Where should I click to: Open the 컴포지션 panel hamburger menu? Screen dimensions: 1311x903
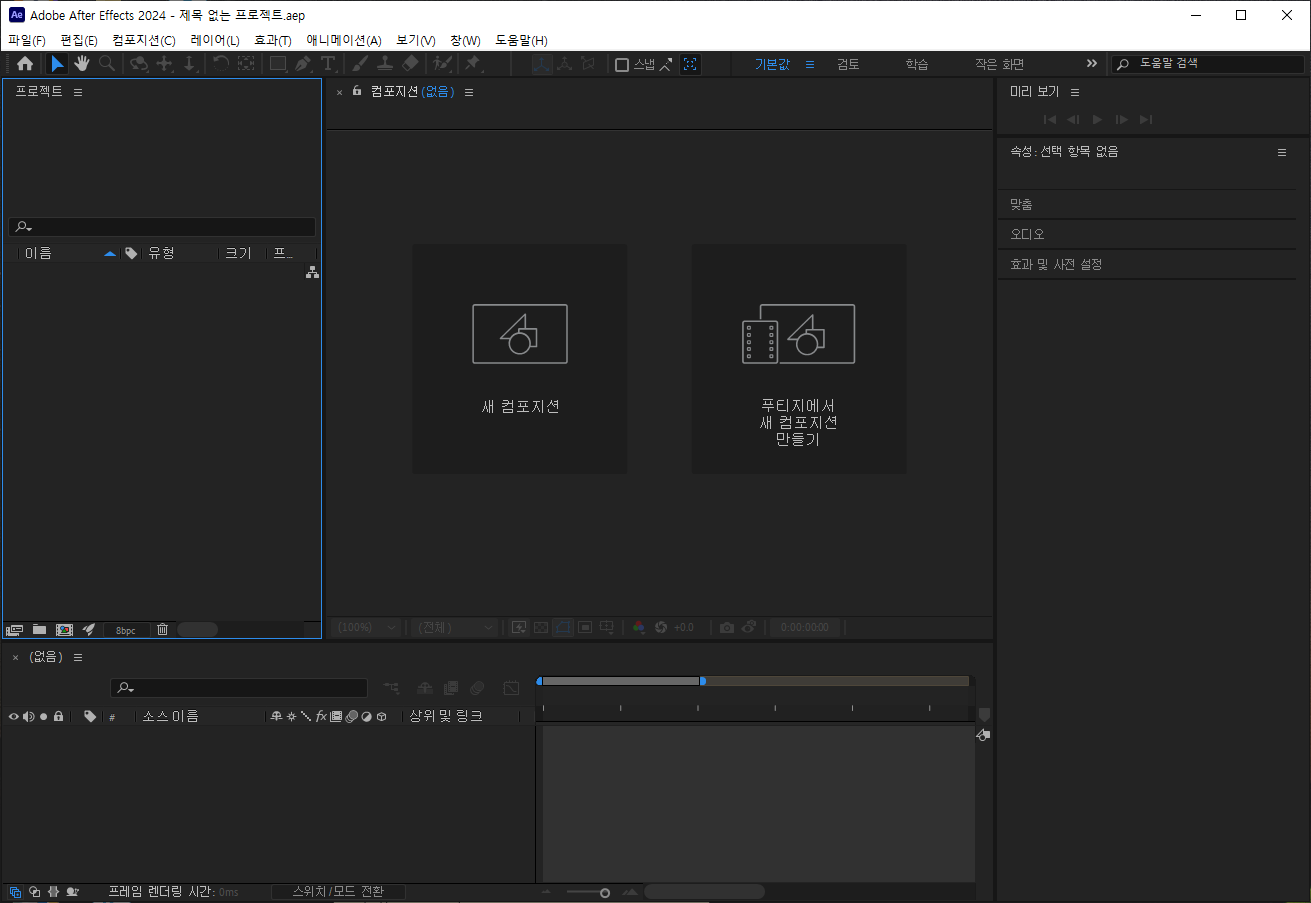click(x=469, y=92)
